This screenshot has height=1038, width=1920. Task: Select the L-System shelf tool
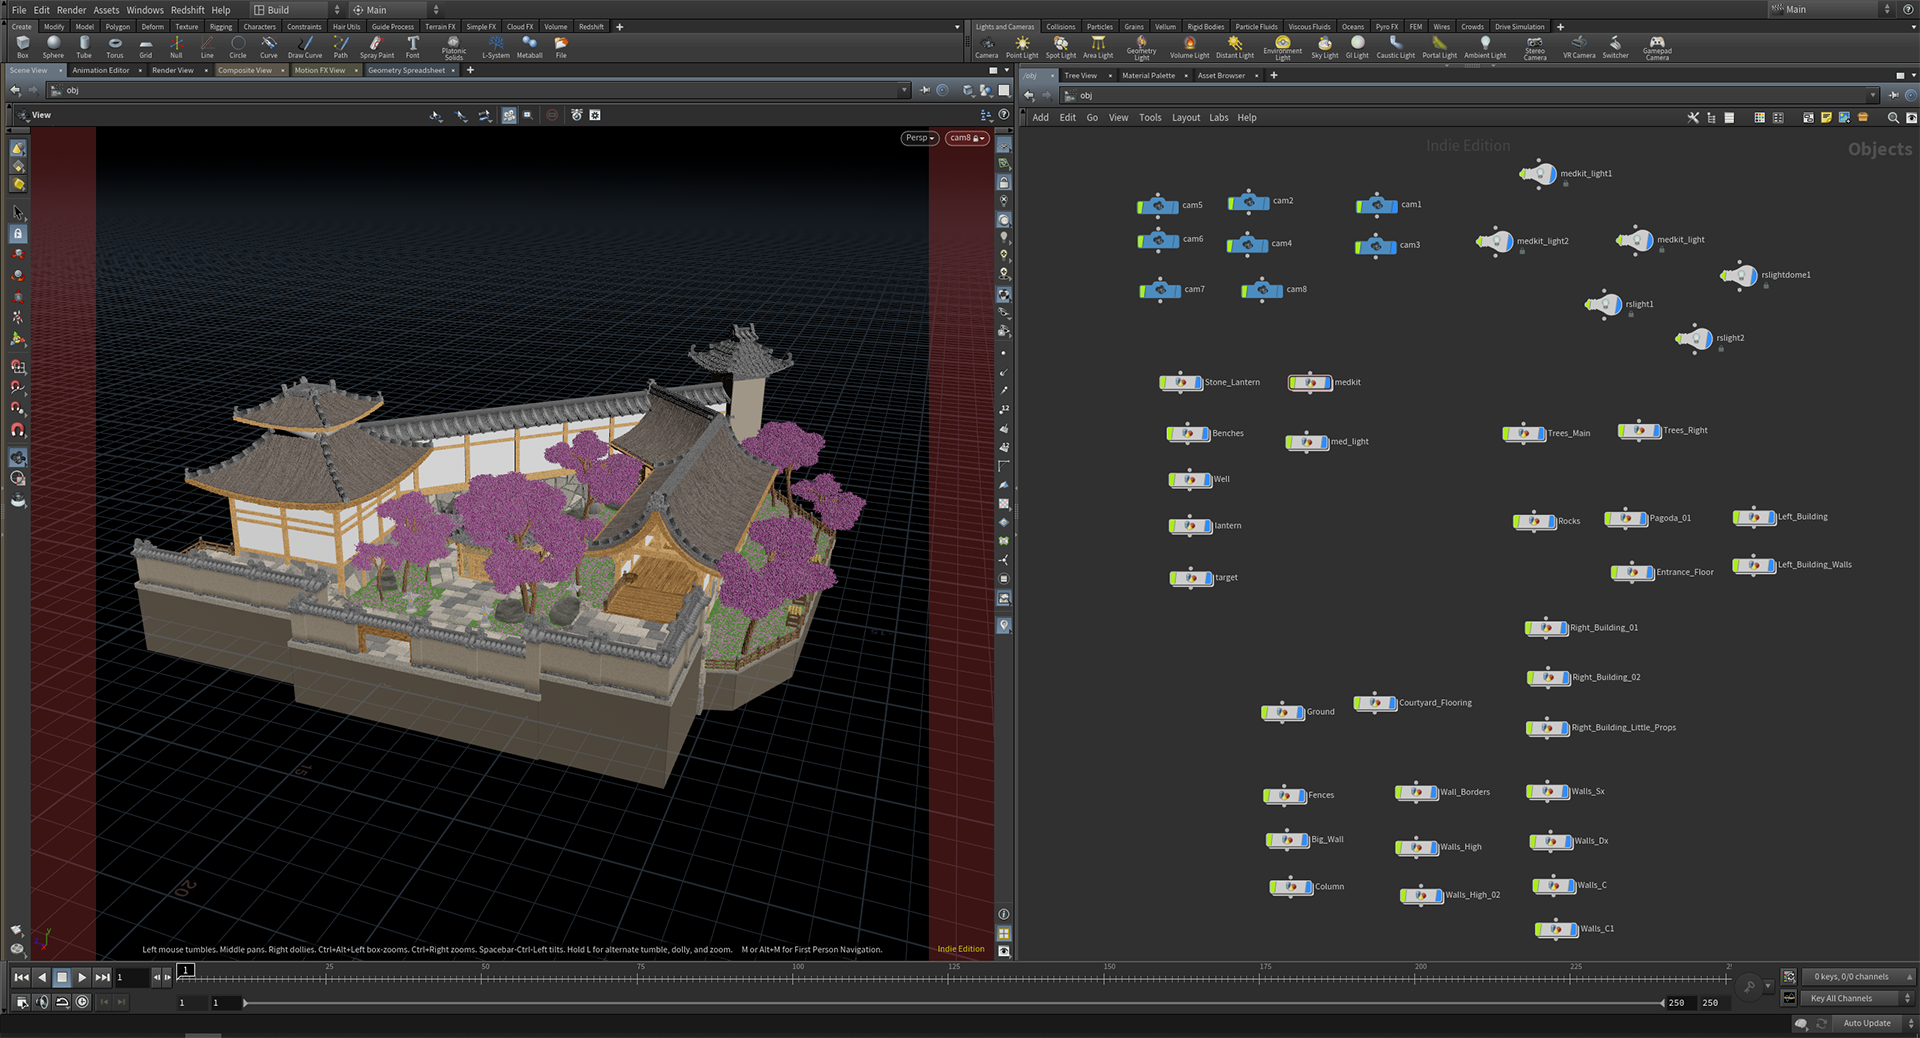496,47
